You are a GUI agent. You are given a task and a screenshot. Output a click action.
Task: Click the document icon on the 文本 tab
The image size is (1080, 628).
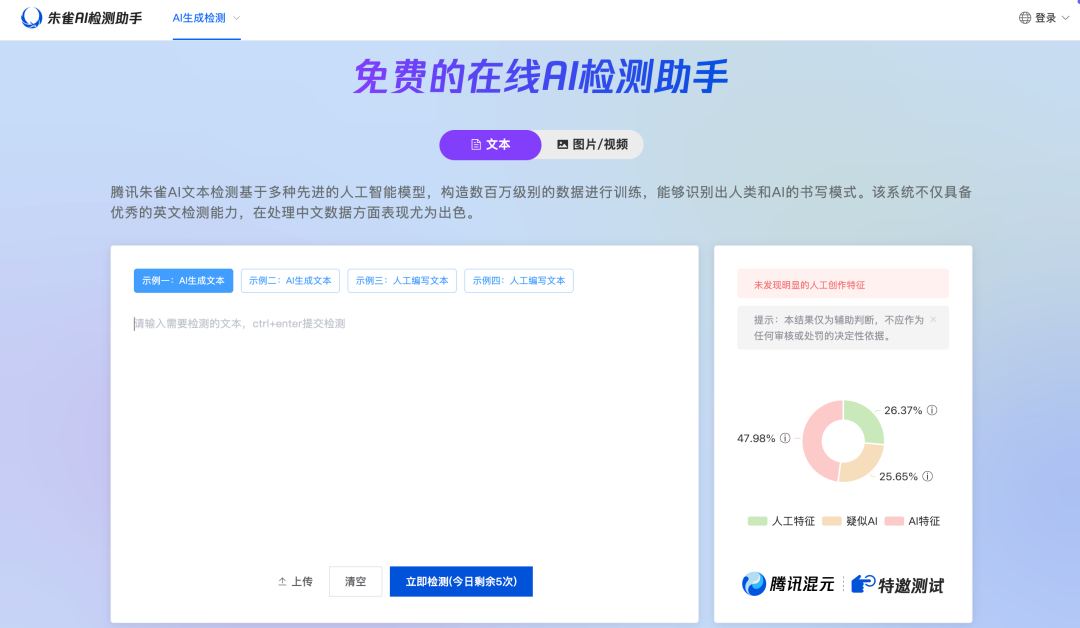[475, 144]
